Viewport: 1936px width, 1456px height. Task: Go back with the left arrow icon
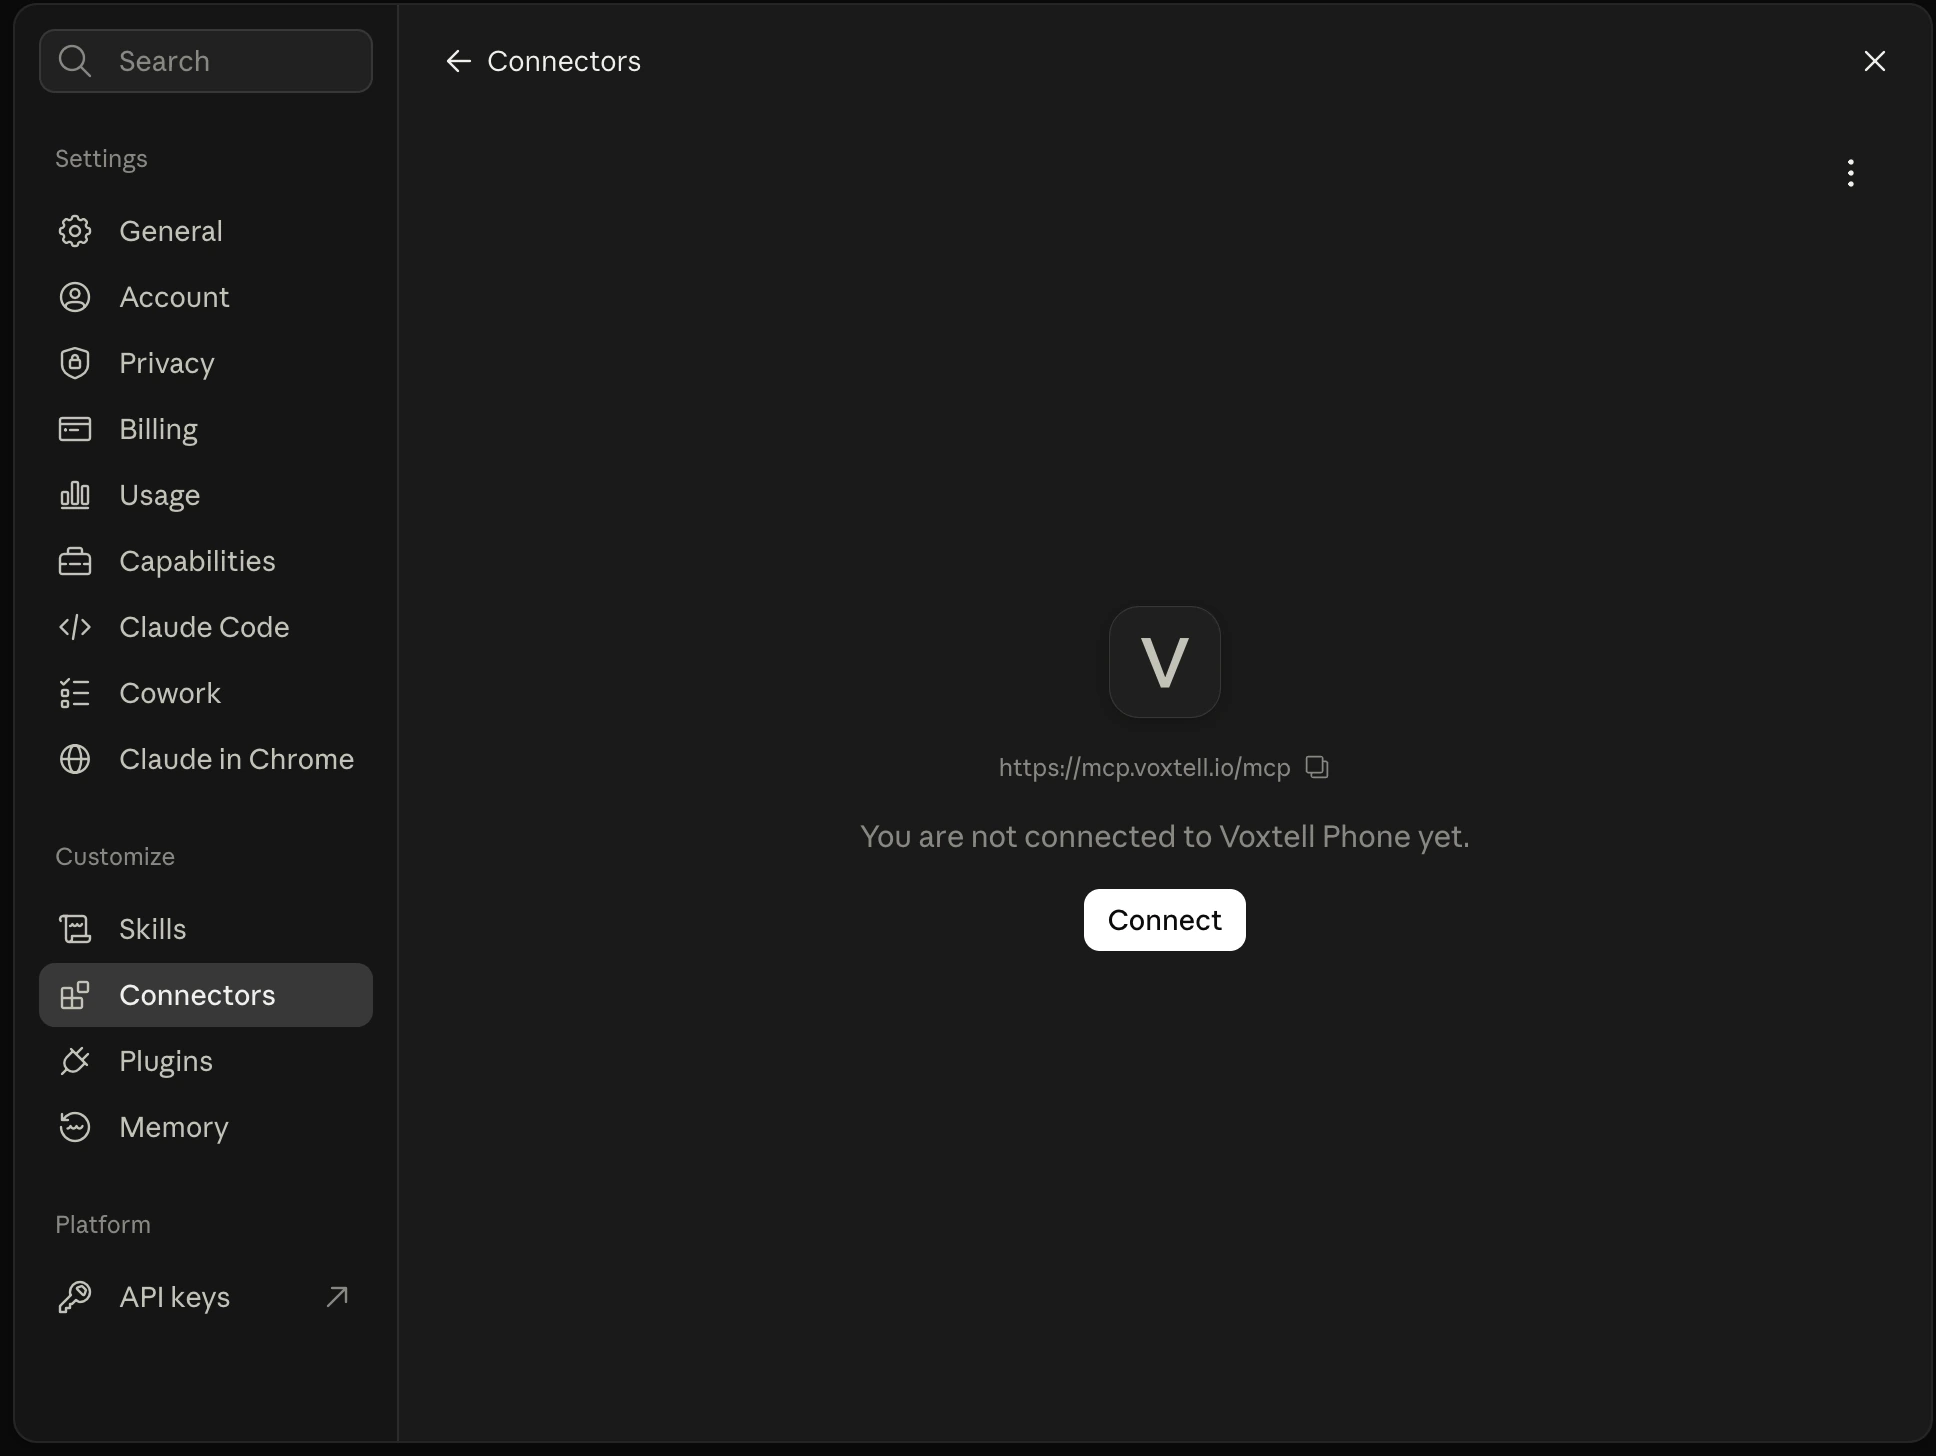[x=458, y=61]
